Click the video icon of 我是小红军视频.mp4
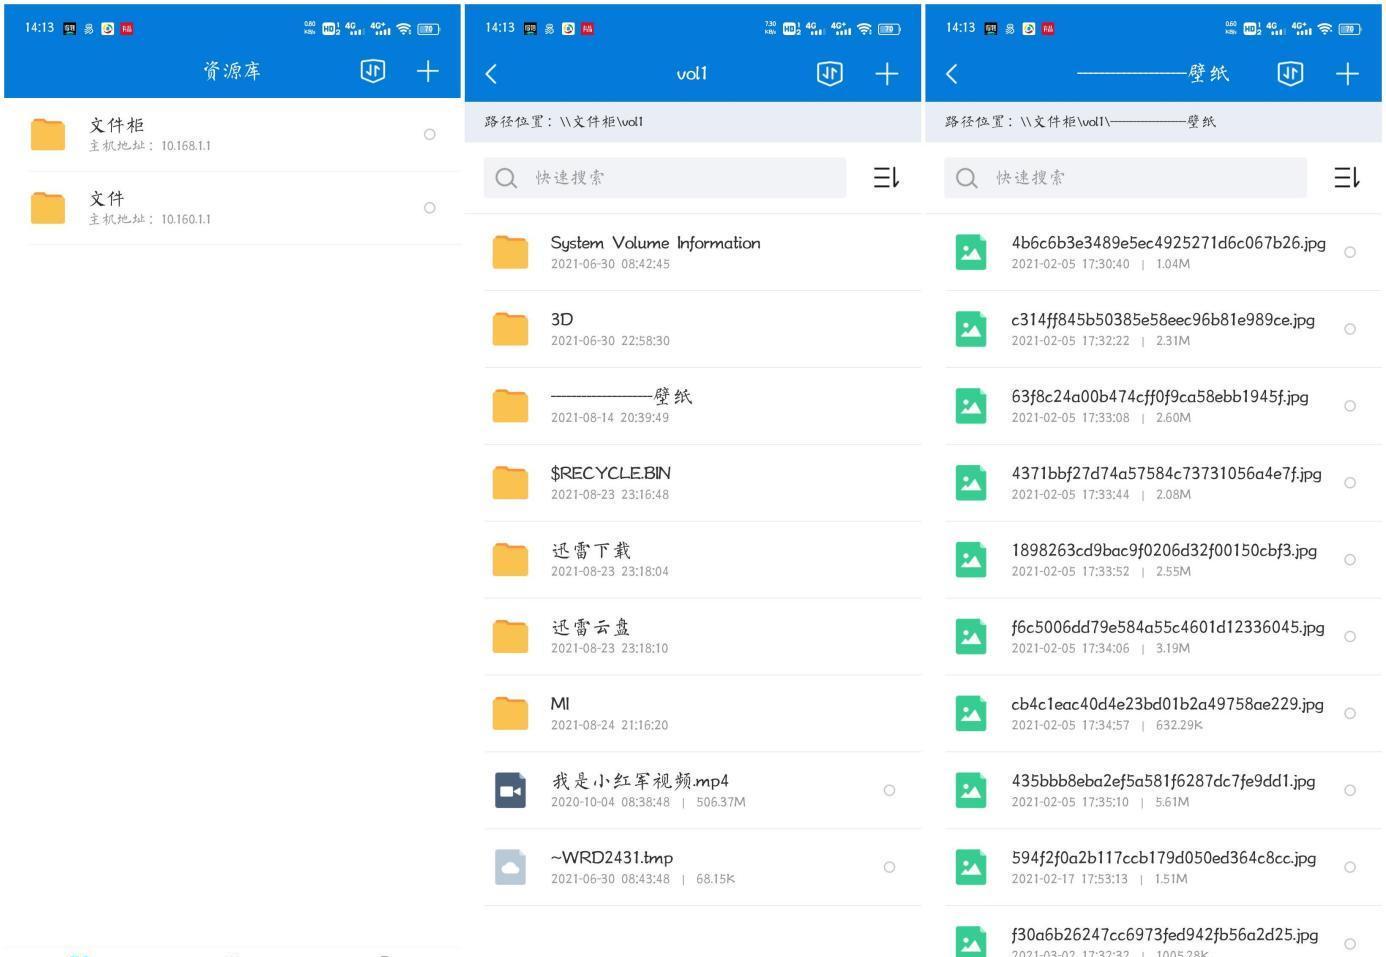Image resolution: width=1386 pixels, height=957 pixels. click(x=511, y=790)
